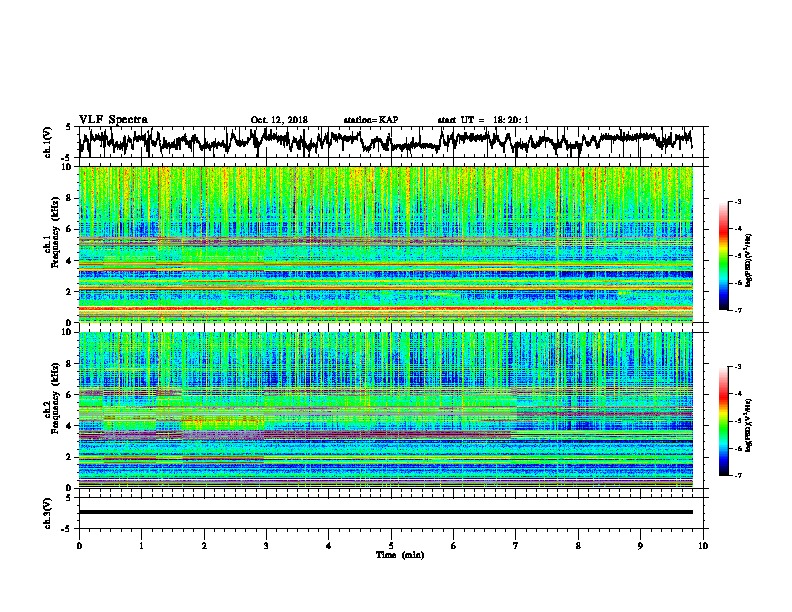This screenshot has width=792, height=612.
Task: Click the ch.2 spectrogram color scale bar
Action: (x=724, y=421)
